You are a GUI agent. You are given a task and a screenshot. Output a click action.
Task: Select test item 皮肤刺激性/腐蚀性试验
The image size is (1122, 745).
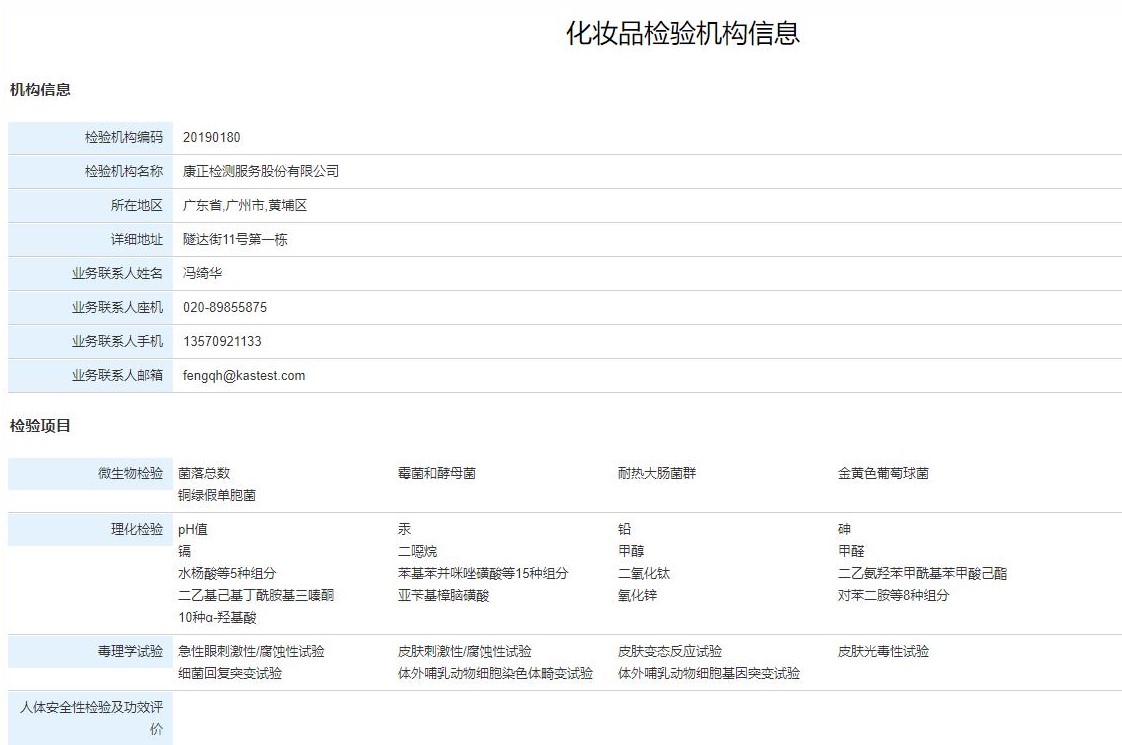(464, 651)
